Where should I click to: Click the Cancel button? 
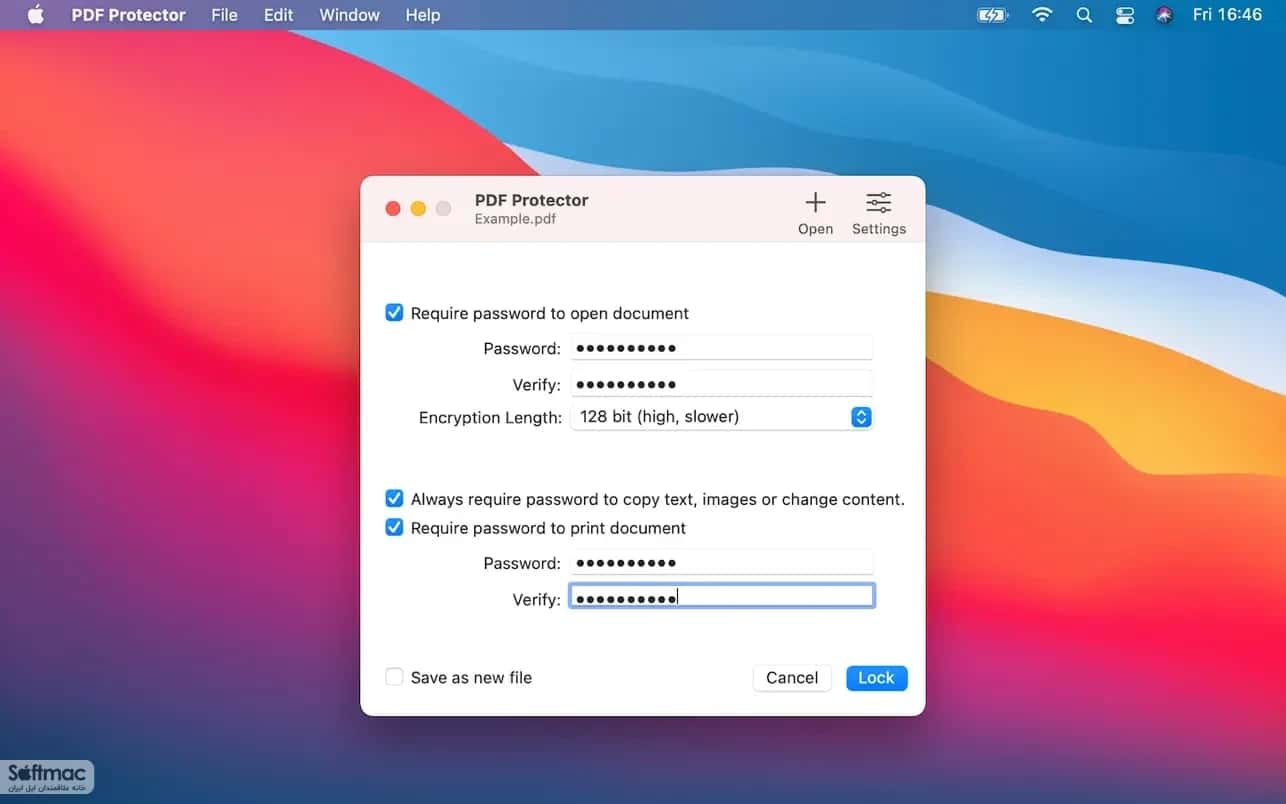(x=792, y=678)
